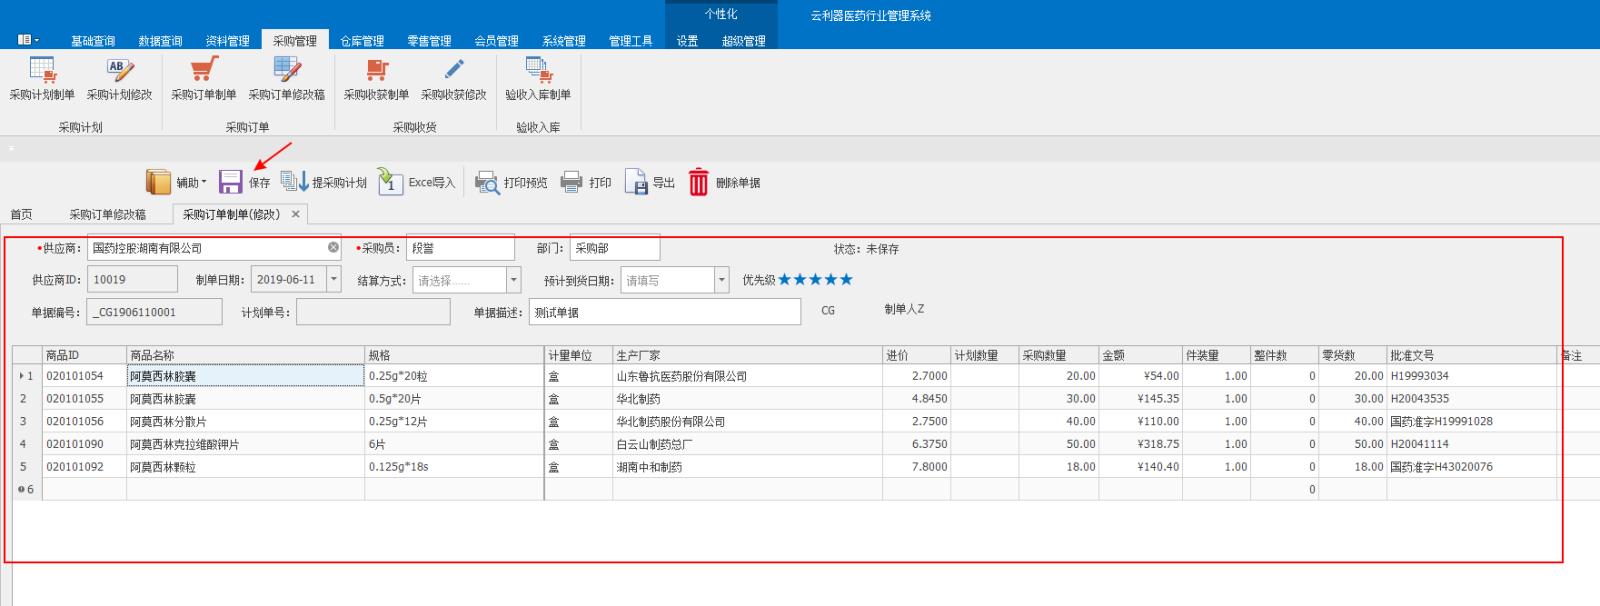The width and height of the screenshot is (1600, 606).
Task: Click the 提采购计划 icon
Action: tap(295, 182)
